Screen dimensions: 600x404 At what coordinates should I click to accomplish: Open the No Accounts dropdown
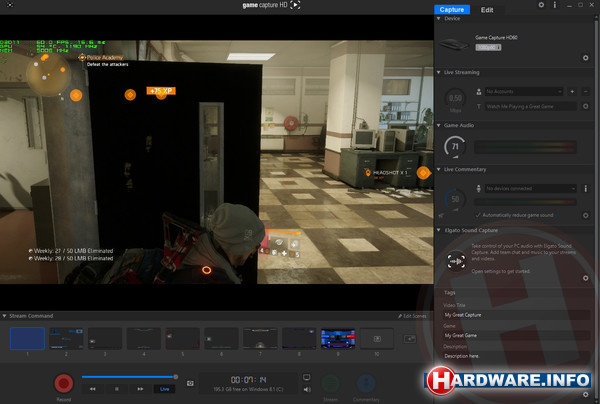524,92
